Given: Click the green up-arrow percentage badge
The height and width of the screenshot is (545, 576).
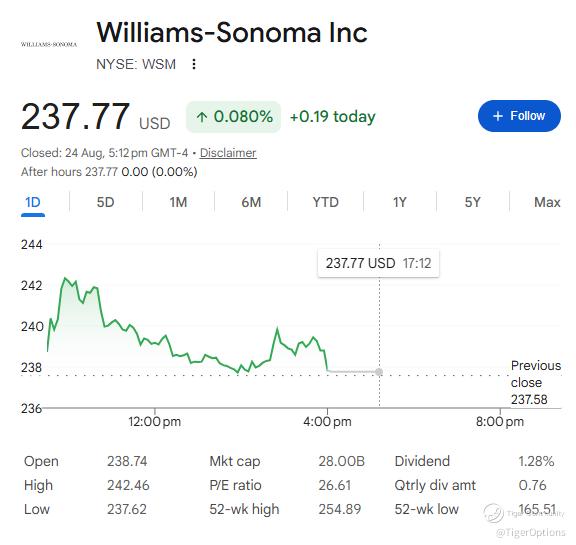Looking at the screenshot, I should point(234,117).
